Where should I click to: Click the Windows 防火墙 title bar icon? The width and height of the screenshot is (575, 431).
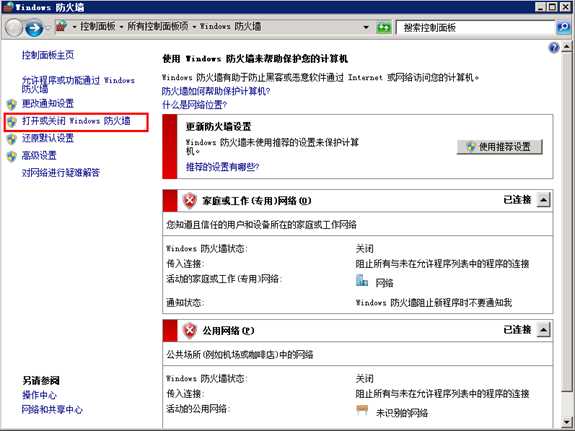(8, 7)
